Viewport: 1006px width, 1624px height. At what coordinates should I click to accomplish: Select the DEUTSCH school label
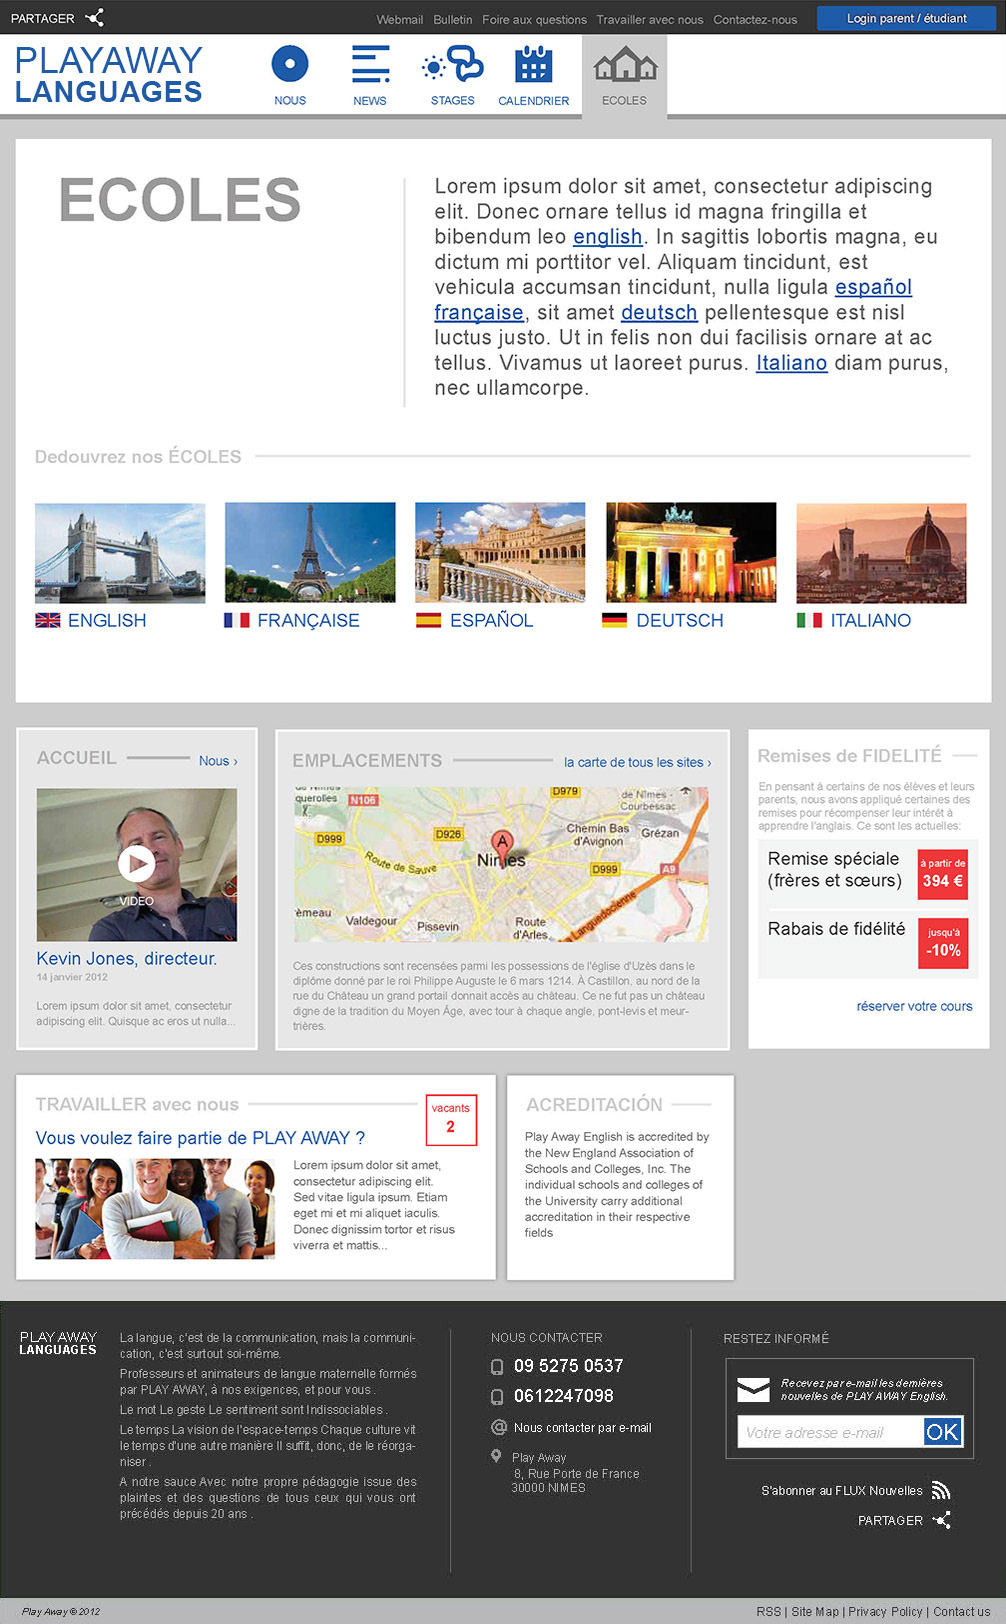point(680,620)
